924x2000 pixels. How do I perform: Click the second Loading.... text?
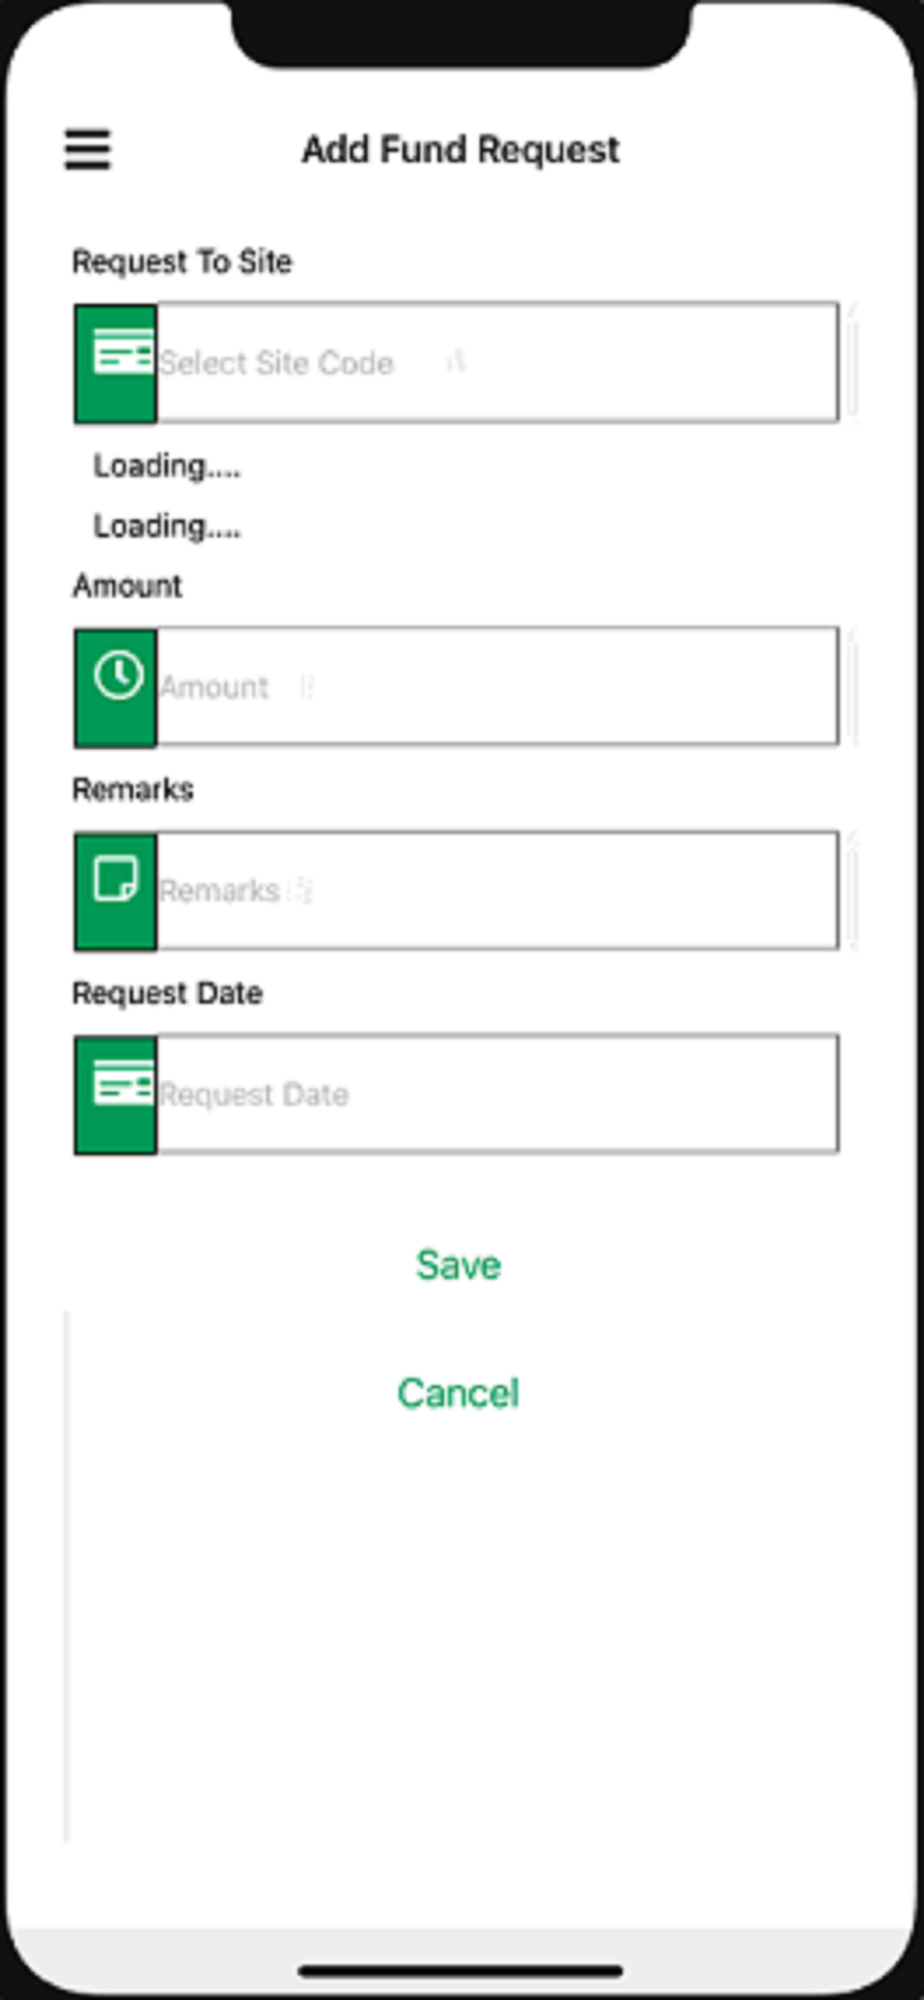(167, 526)
